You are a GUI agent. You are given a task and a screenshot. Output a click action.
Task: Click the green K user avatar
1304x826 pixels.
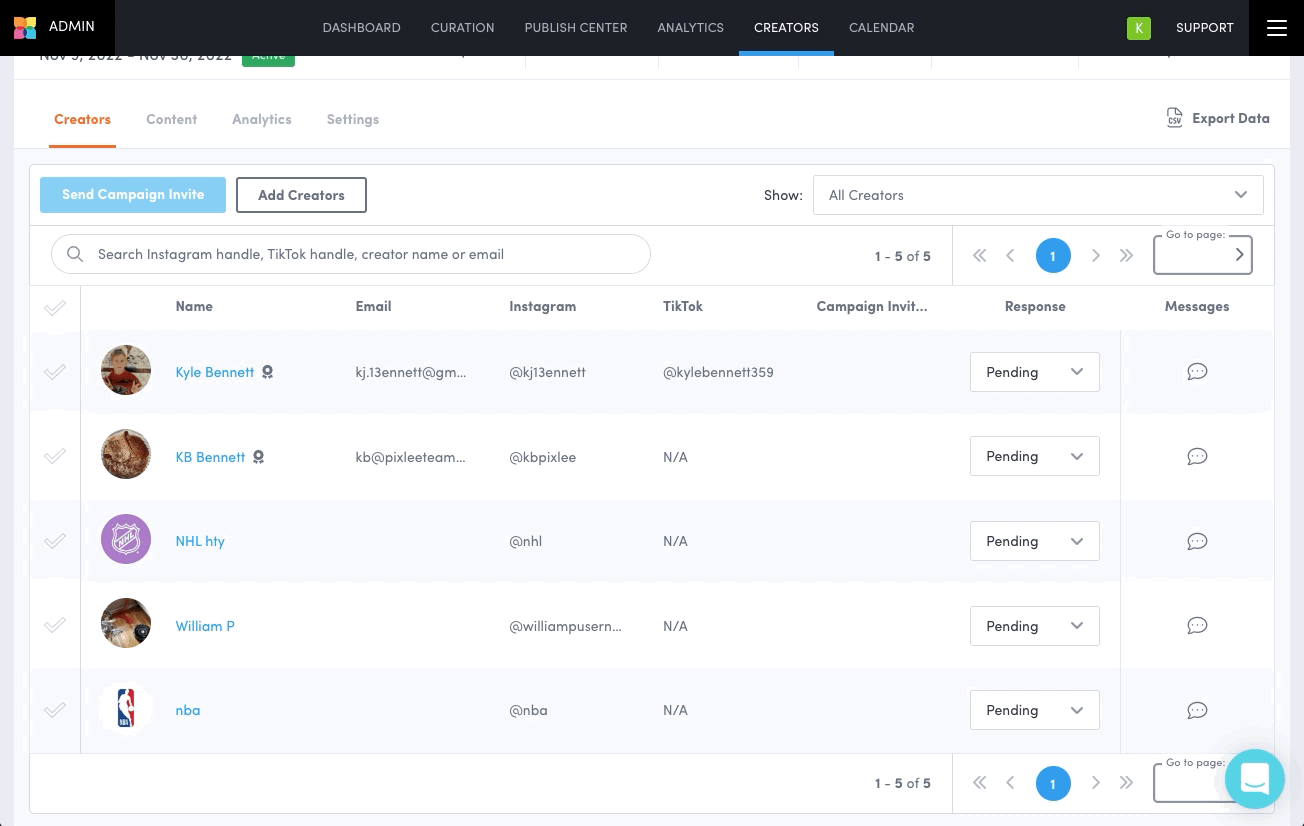coord(1138,28)
